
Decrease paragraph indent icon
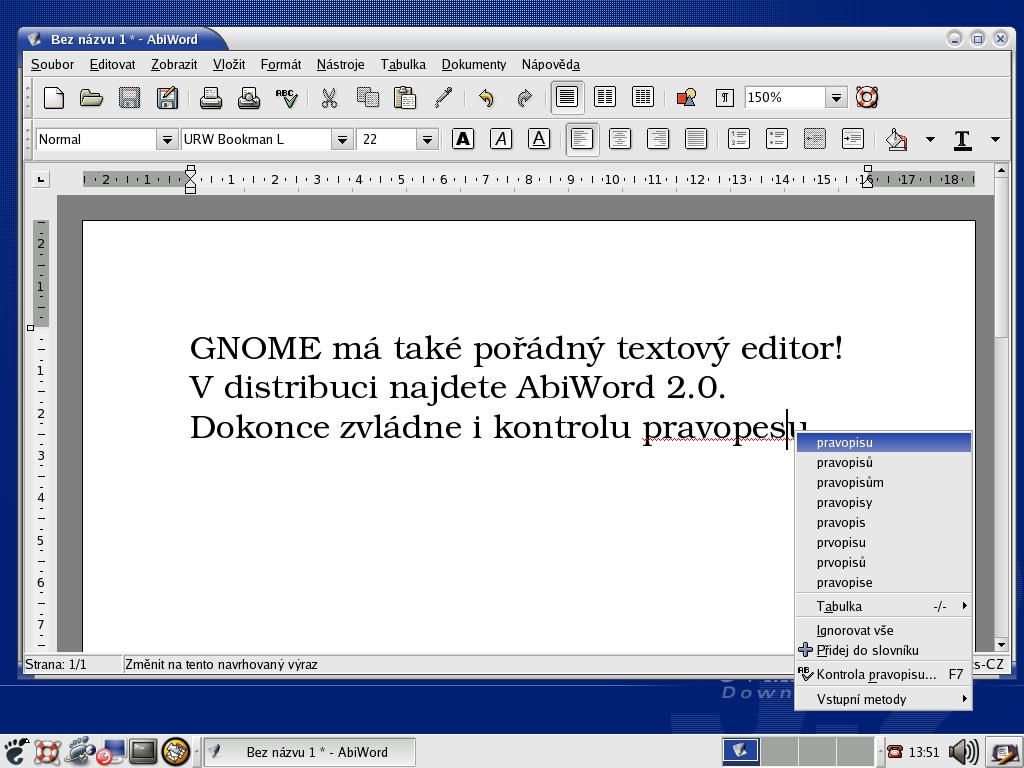coord(815,139)
